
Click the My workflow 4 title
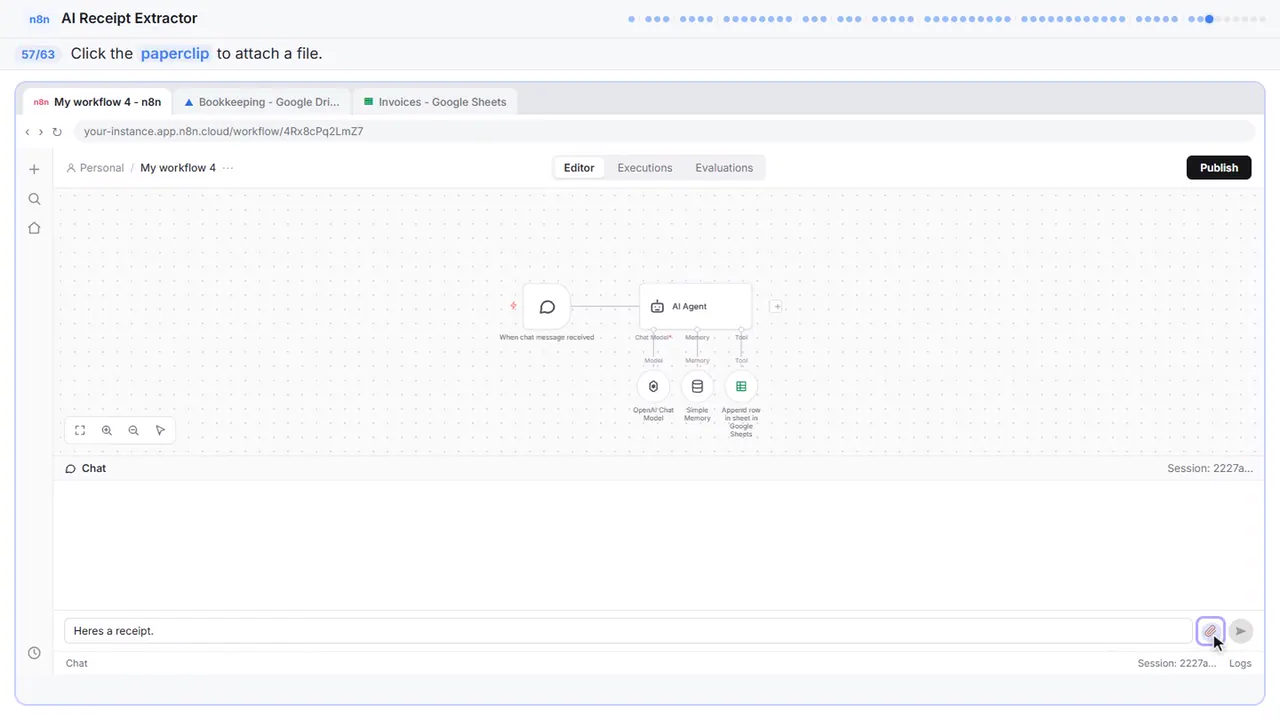[178, 168]
